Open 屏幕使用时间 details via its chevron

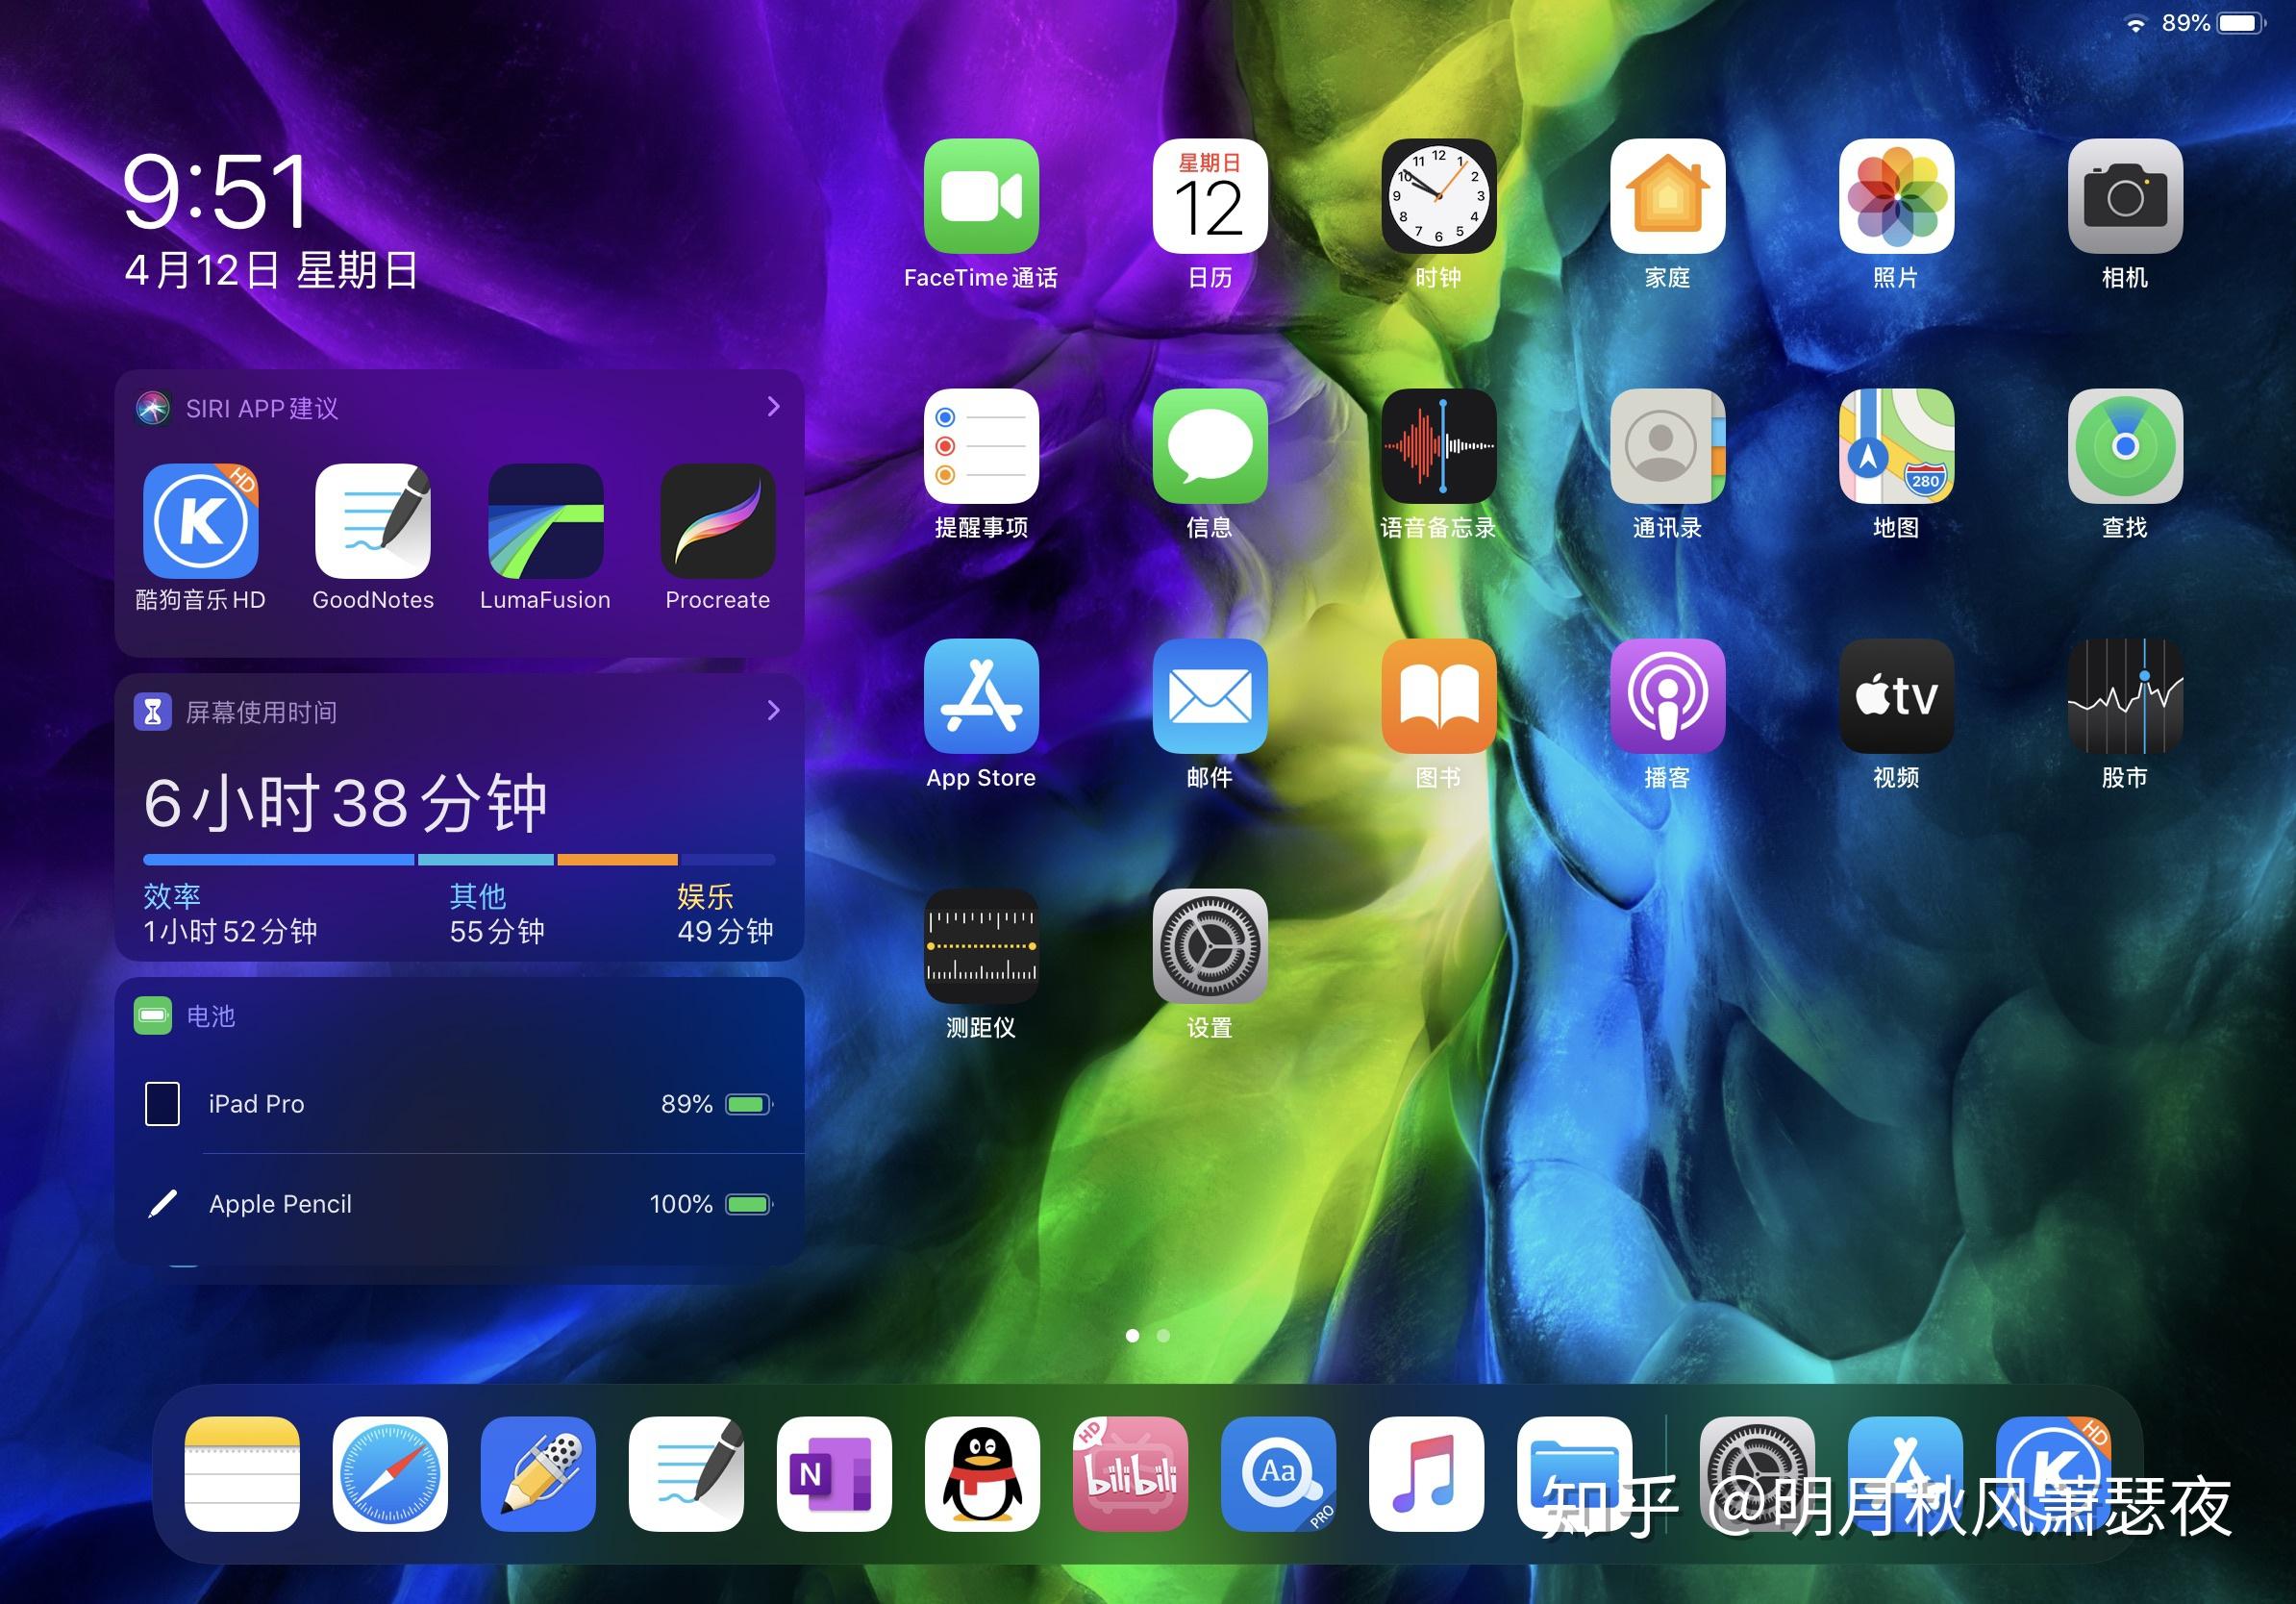(x=771, y=711)
